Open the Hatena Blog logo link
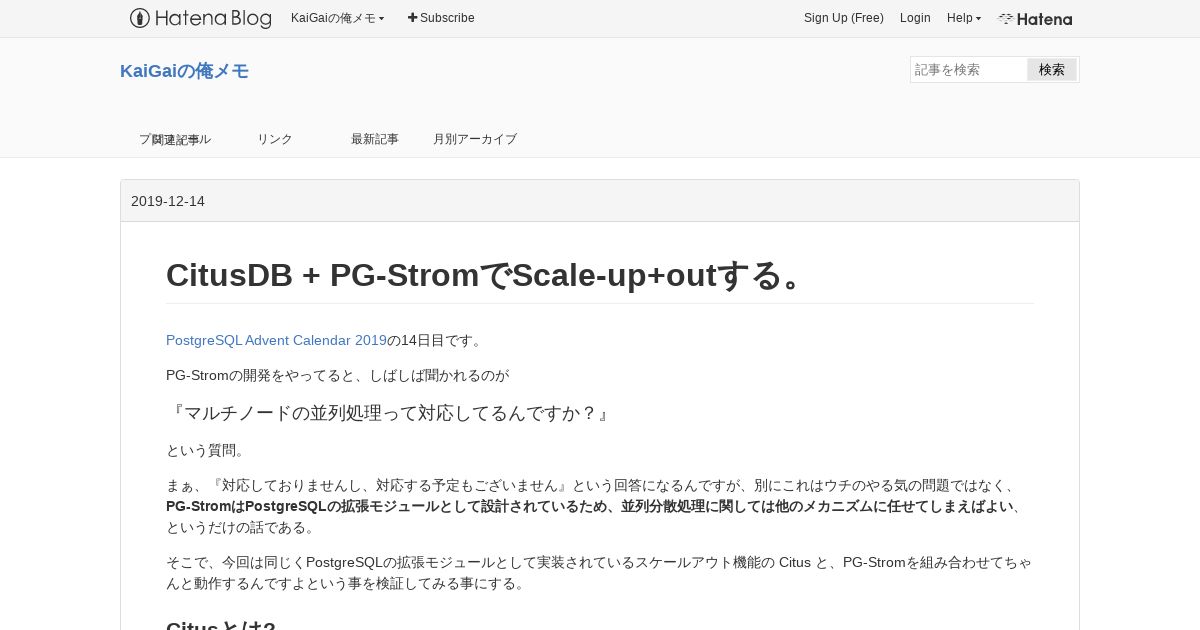 (x=200, y=18)
